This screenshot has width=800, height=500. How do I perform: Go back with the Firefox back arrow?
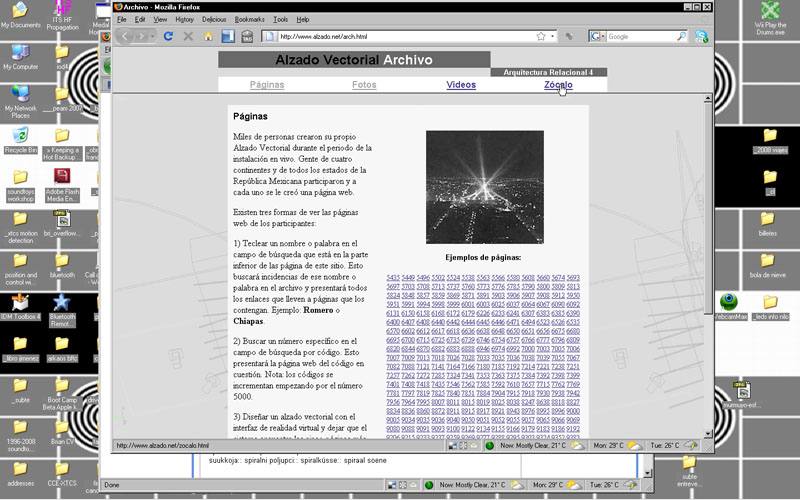(124, 36)
